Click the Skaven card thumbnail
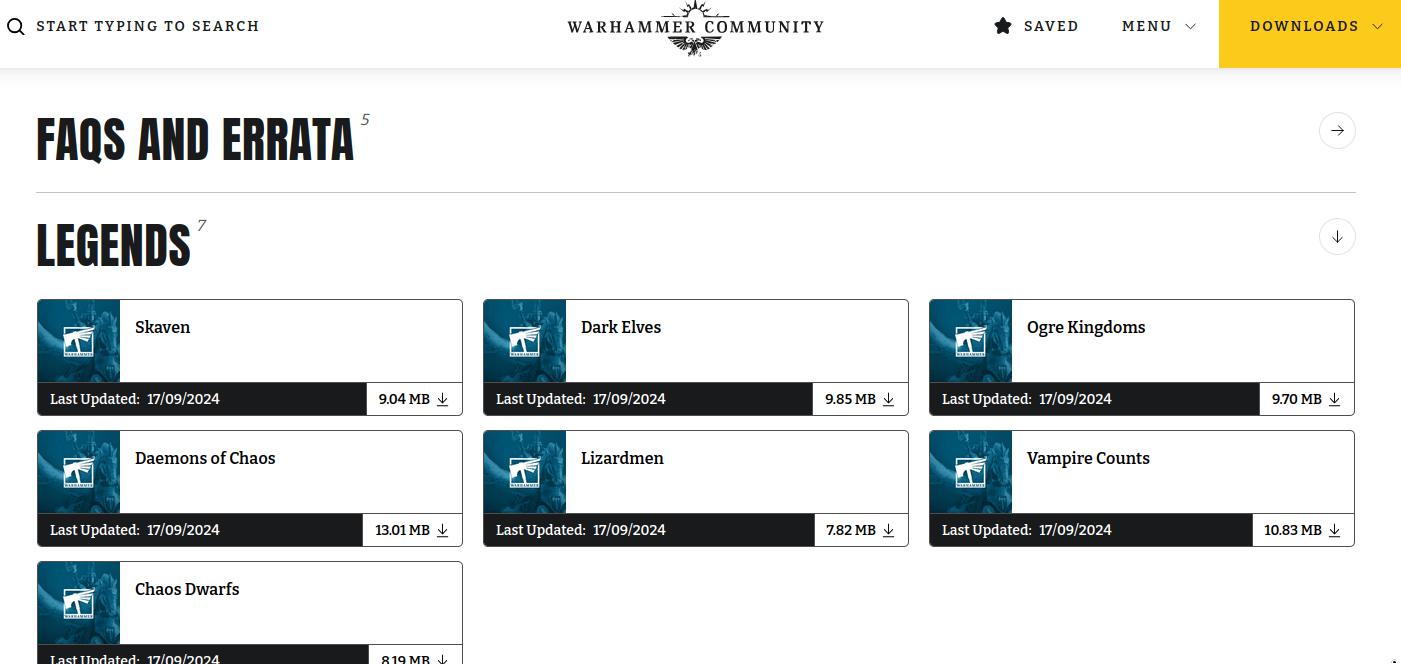This screenshot has width=1401, height=664. point(79,341)
